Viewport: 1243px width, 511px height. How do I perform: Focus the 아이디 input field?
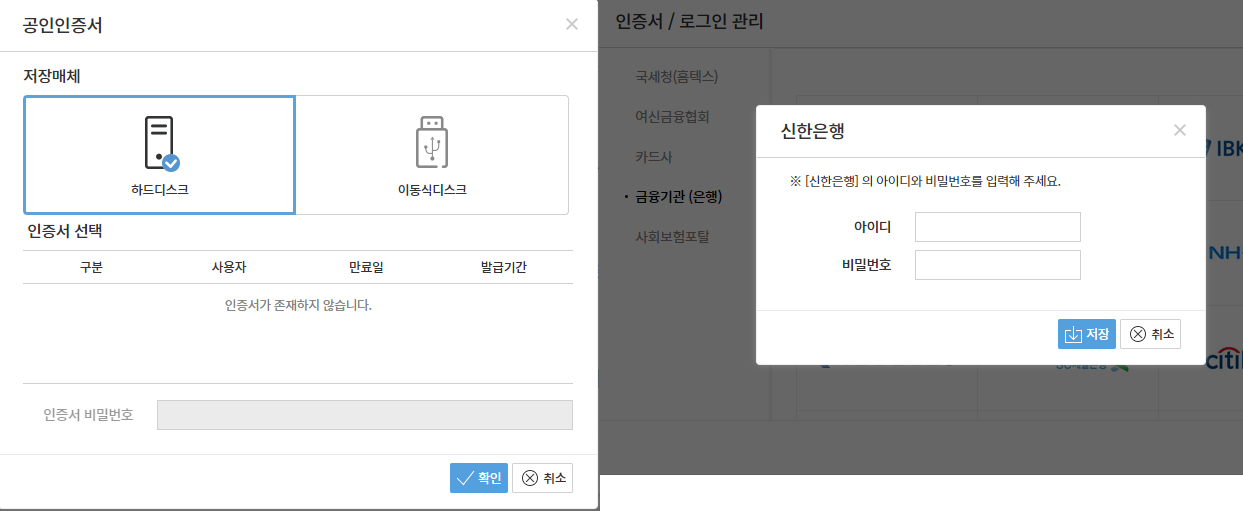(997, 227)
